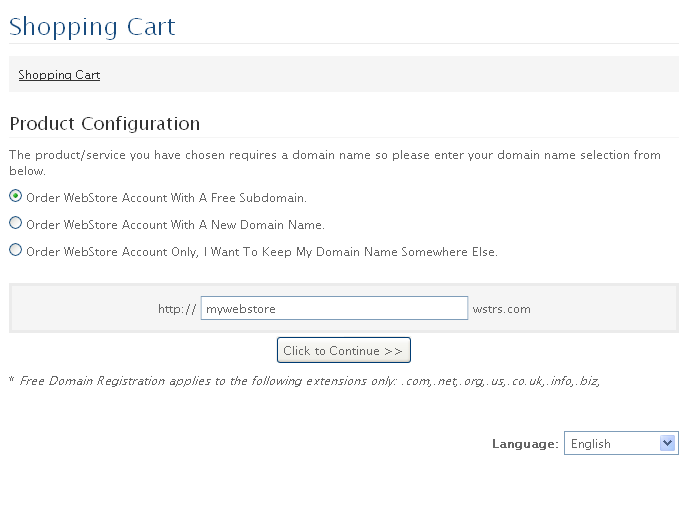Select the keep domain somewhere else radio
This screenshot has height=521, width=690.
click(x=15, y=250)
